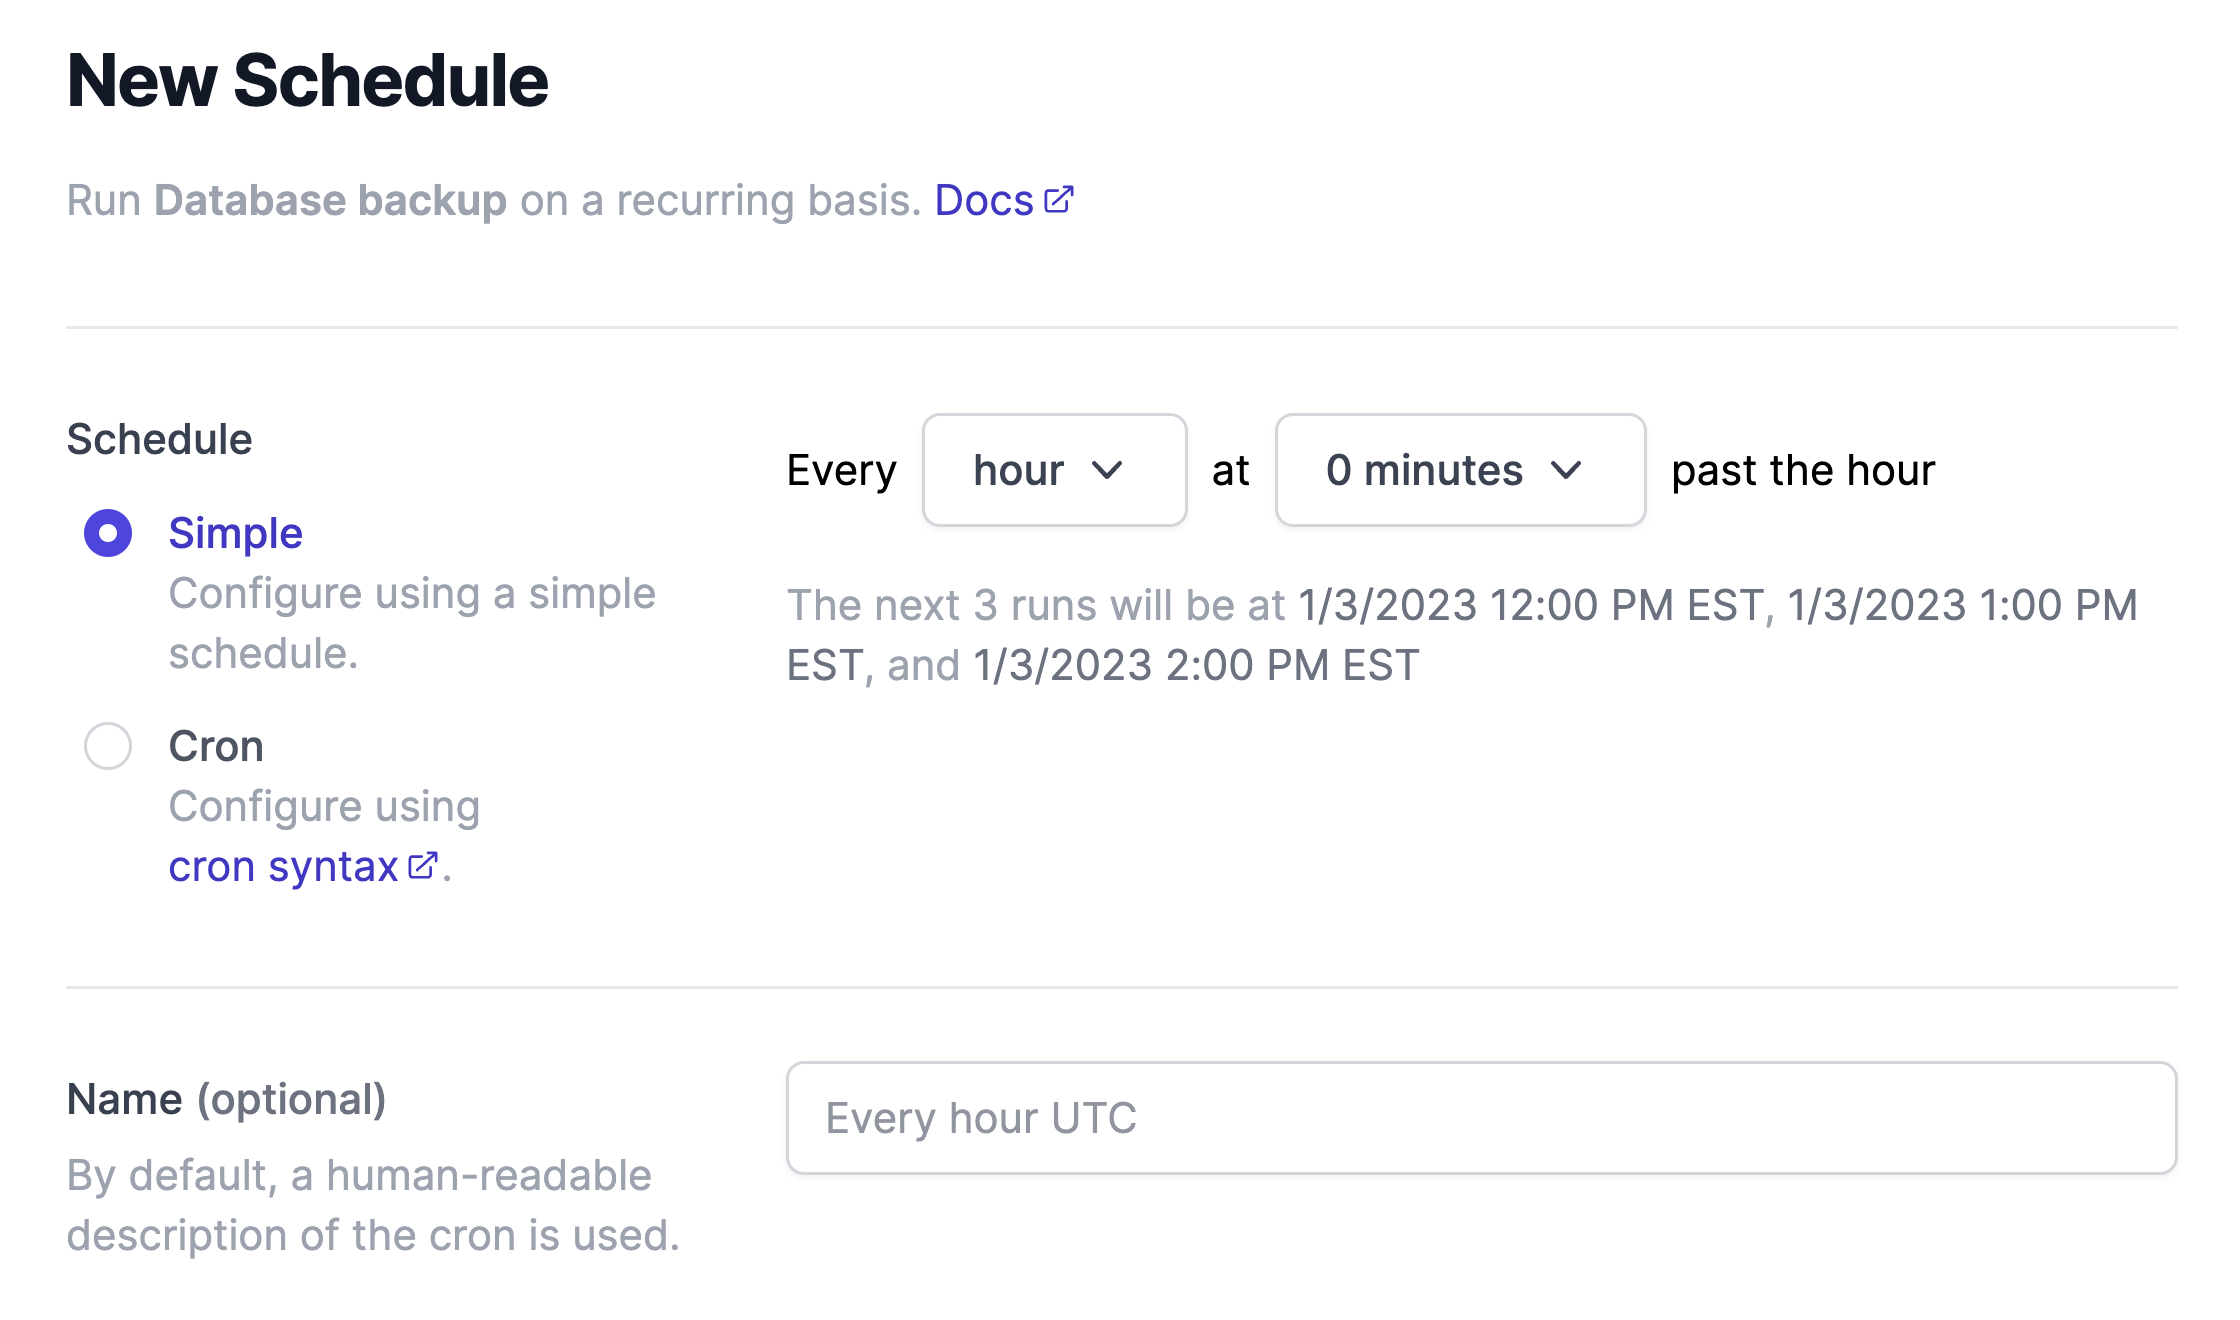Select the Simple schedule radio button
Viewport: 2240px width, 1320px height.
coord(108,533)
